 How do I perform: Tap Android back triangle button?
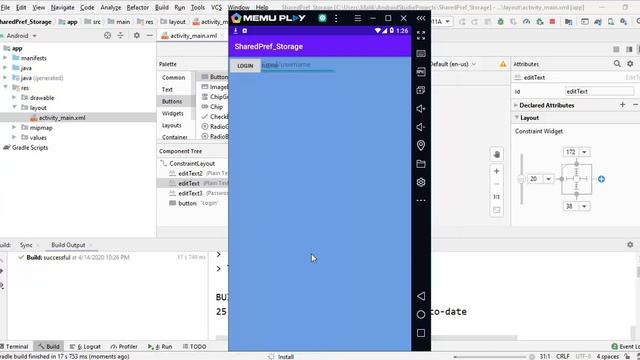421,296
